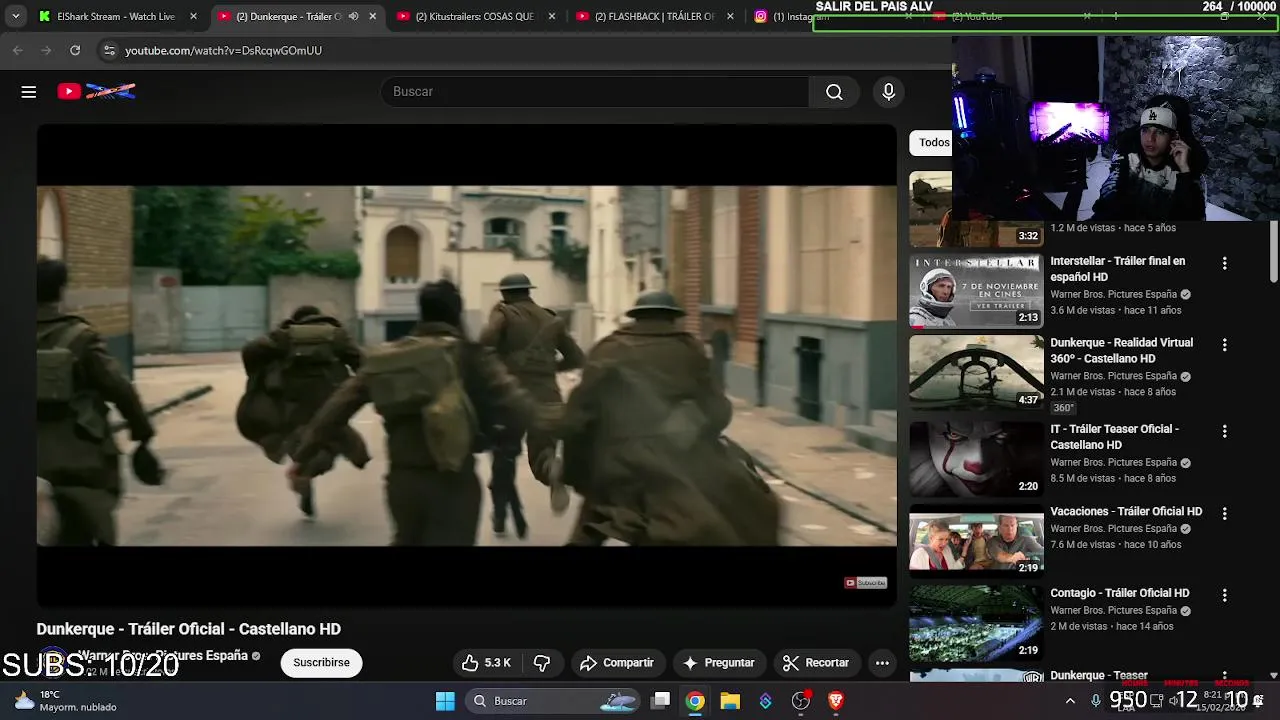Click the Recortar clip button
This screenshot has height=720, width=1280.
tap(816, 663)
